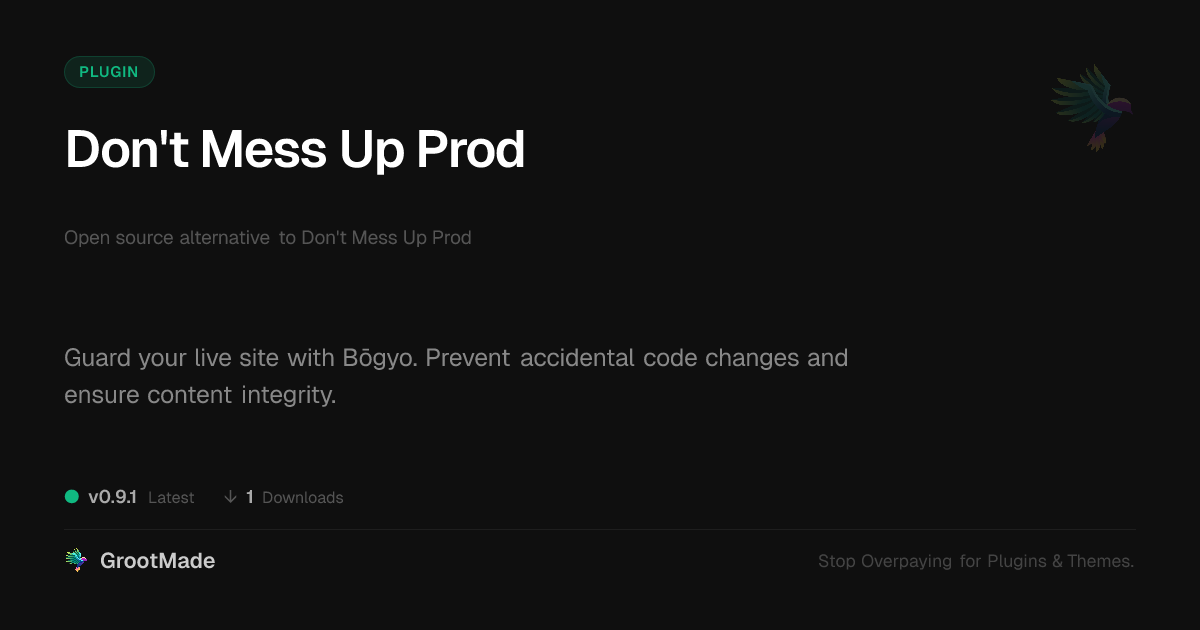
Task: Click 'Don't Mess Up Prod' in the gray subtitle
Action: (386, 238)
